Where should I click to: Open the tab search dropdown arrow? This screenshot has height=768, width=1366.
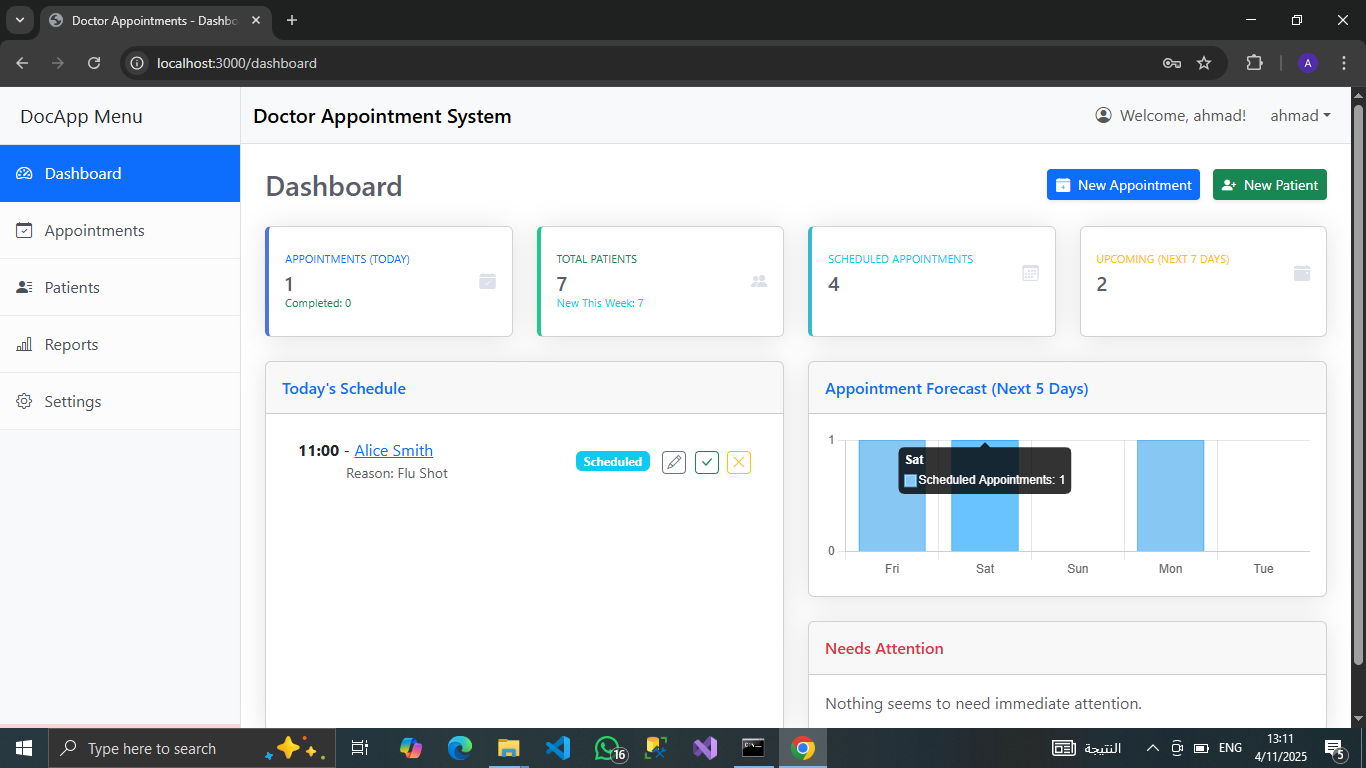19,20
